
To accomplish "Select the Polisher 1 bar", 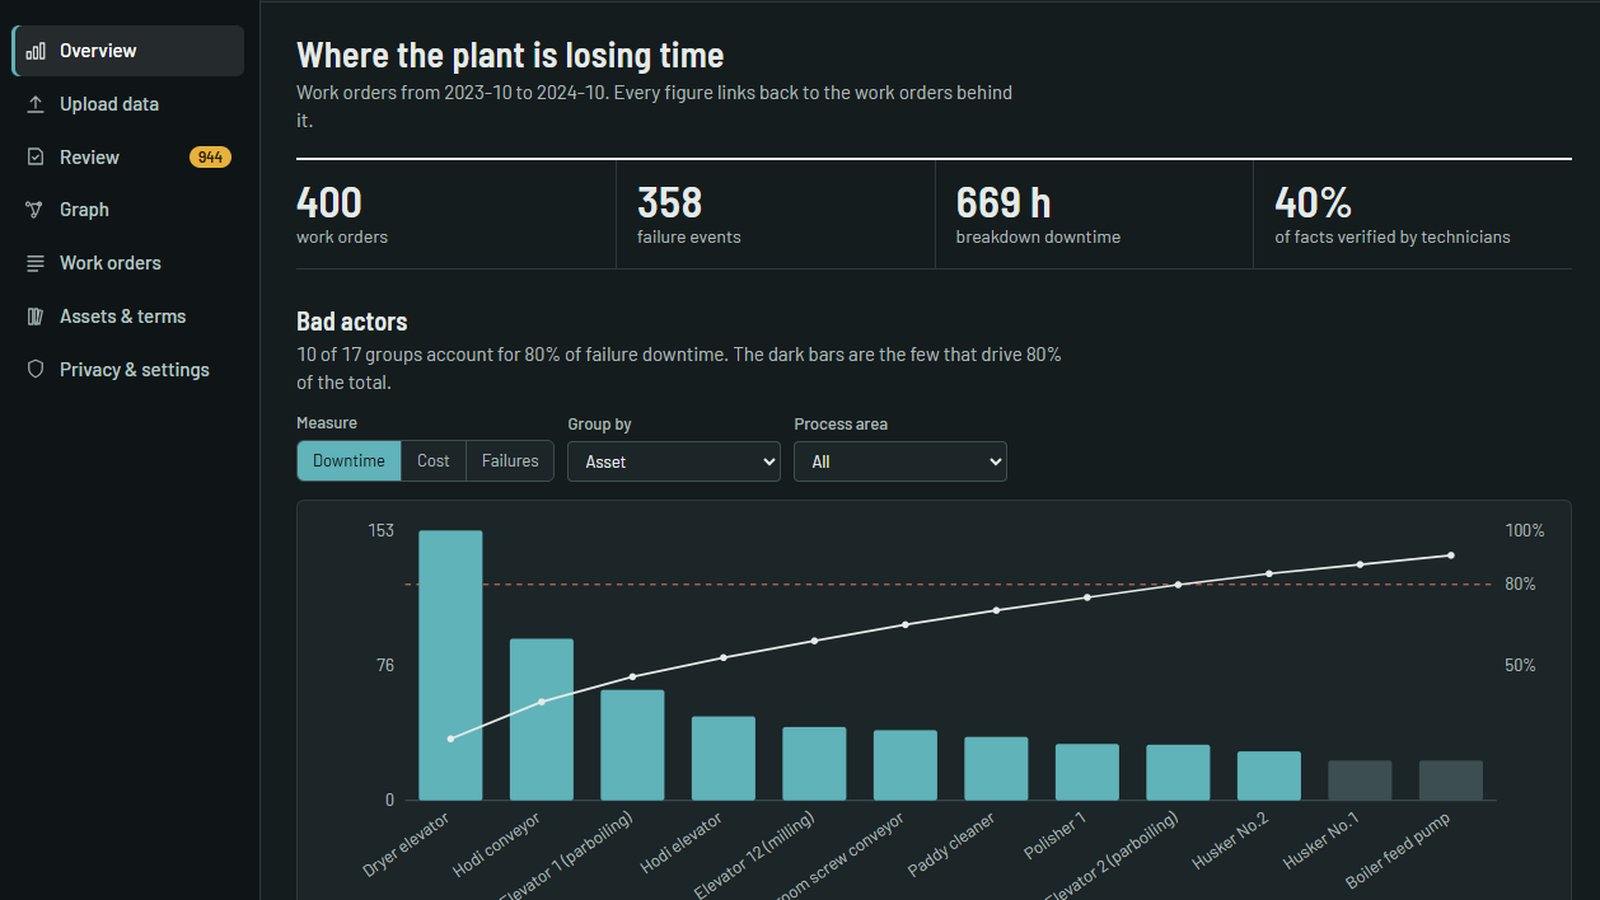I will (x=1087, y=772).
